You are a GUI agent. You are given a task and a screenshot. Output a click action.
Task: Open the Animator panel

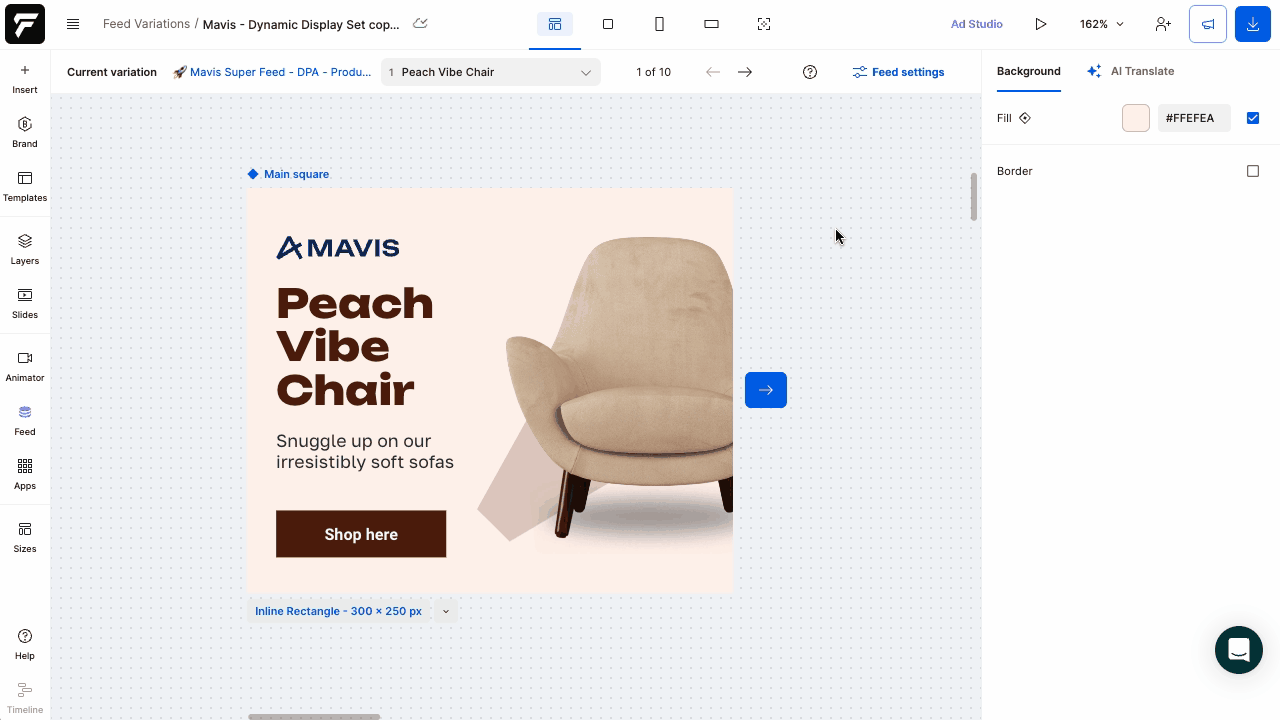(25, 366)
